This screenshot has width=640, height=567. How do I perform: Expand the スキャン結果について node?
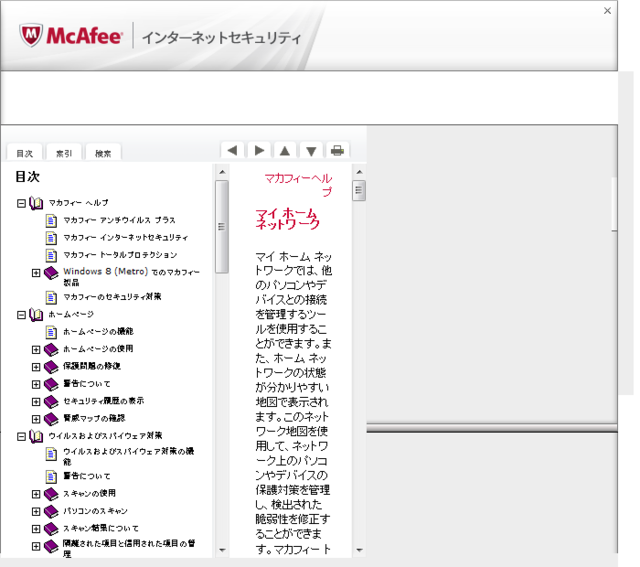(x=36, y=529)
